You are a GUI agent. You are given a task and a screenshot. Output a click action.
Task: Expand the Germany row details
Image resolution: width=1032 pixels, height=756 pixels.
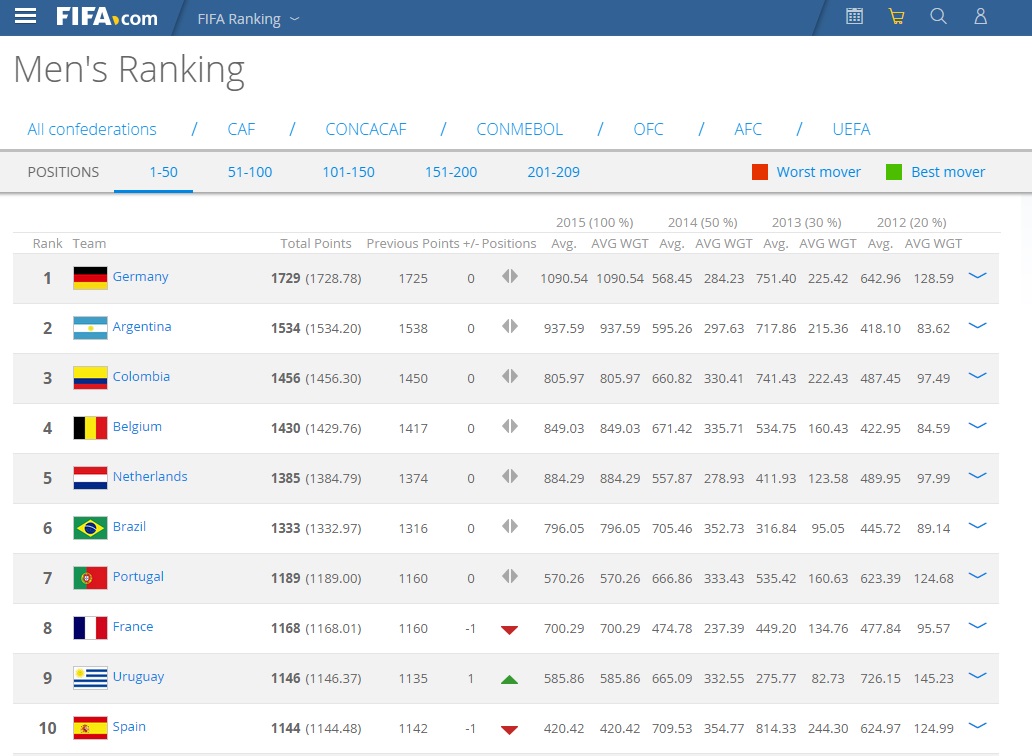tap(977, 275)
